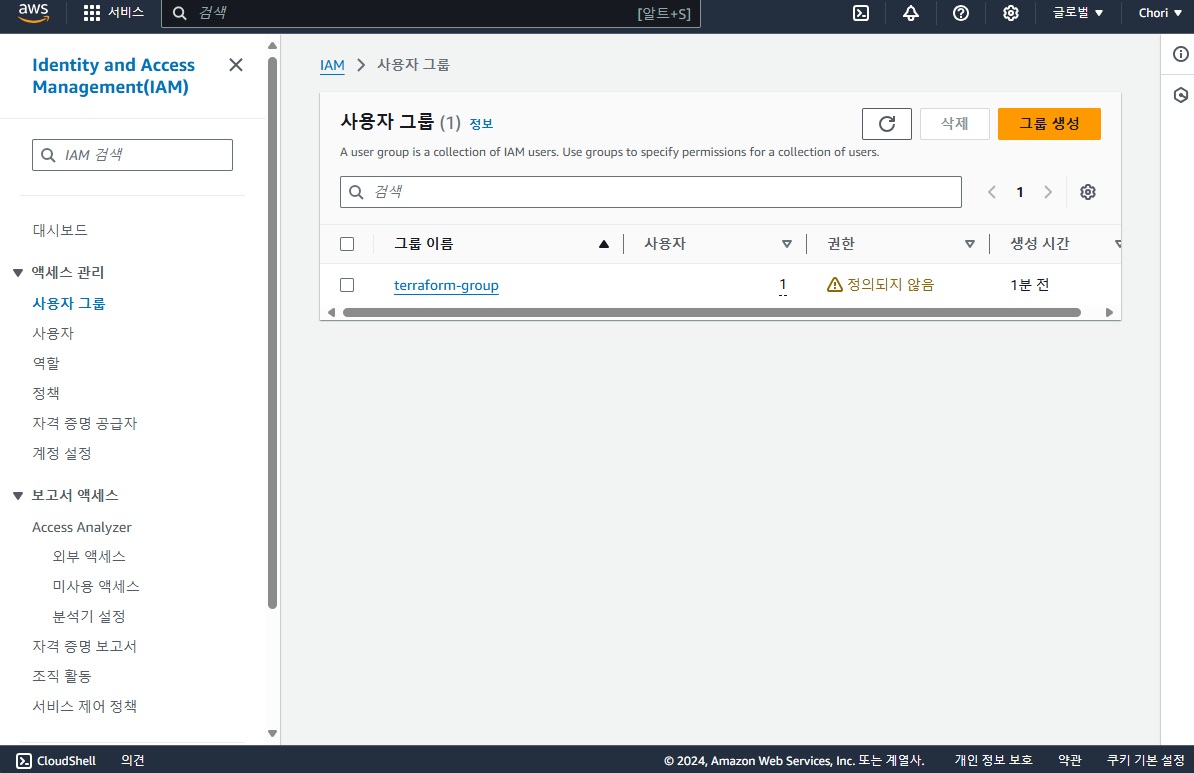Click the sidebar vertical scrollbar
1194x773 pixels.
(x=273, y=334)
